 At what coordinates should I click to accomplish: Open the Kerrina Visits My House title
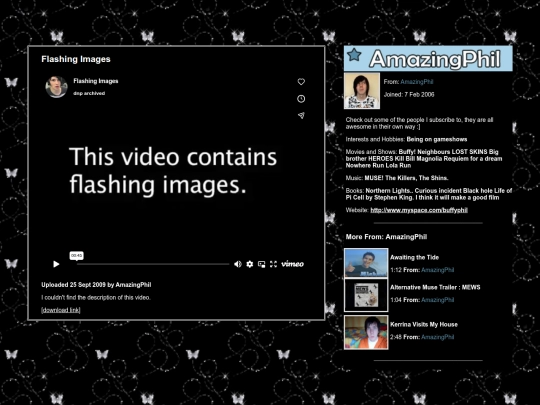(x=424, y=324)
